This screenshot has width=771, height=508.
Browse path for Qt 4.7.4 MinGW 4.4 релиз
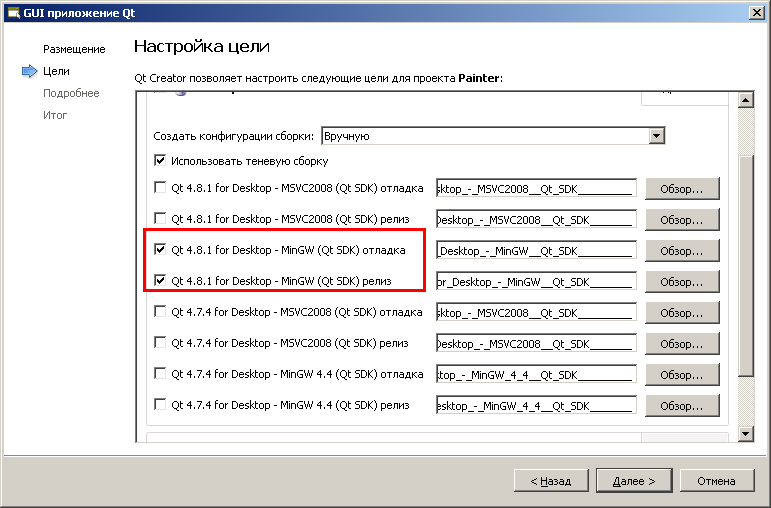point(682,406)
